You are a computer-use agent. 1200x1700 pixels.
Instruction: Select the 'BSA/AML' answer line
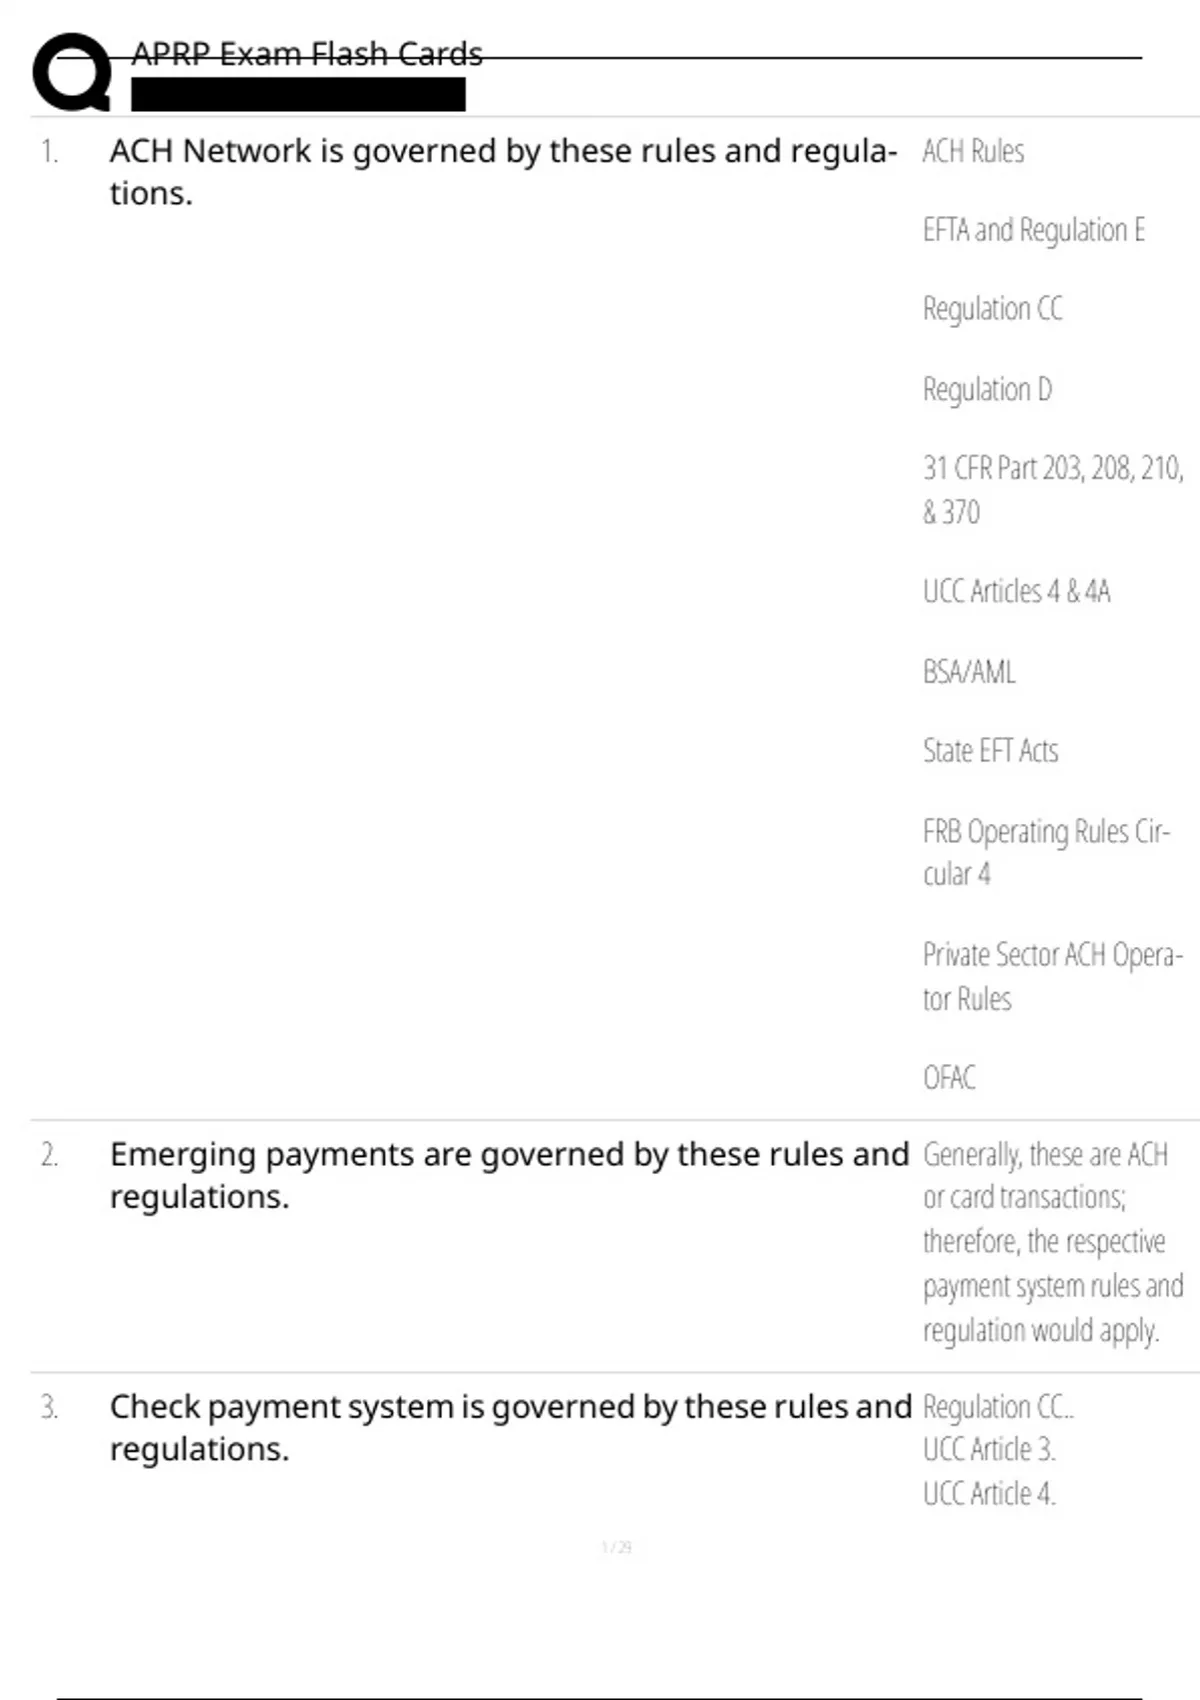click(x=968, y=672)
